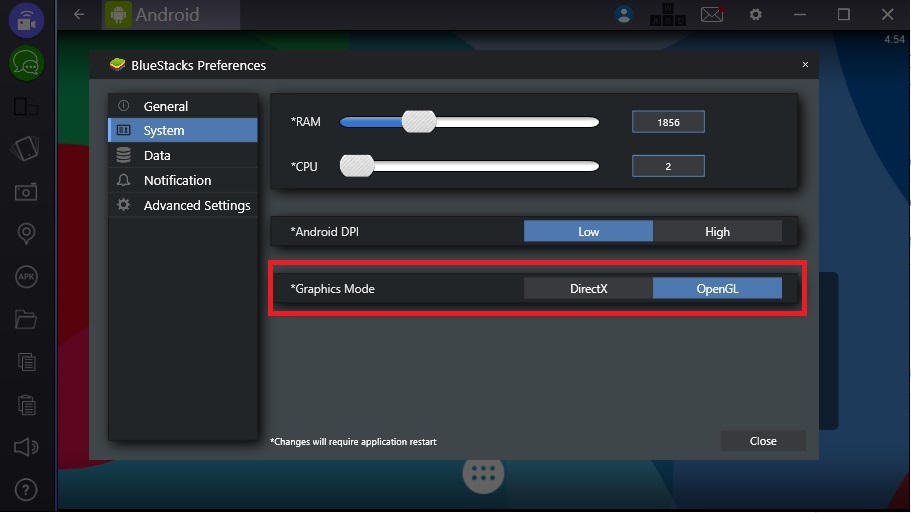This screenshot has height=513, width=911.
Task: Open the settings gear in title bar
Action: tap(755, 14)
